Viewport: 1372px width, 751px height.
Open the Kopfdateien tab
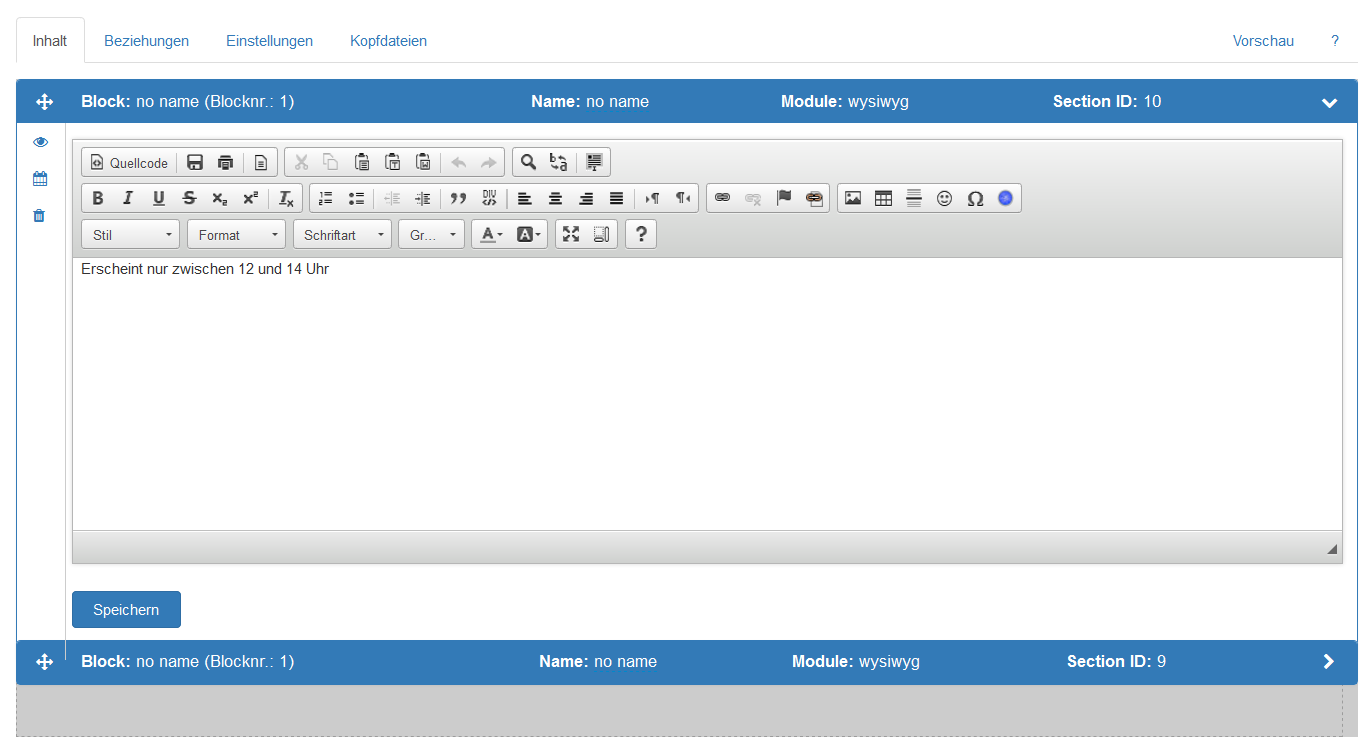(388, 41)
